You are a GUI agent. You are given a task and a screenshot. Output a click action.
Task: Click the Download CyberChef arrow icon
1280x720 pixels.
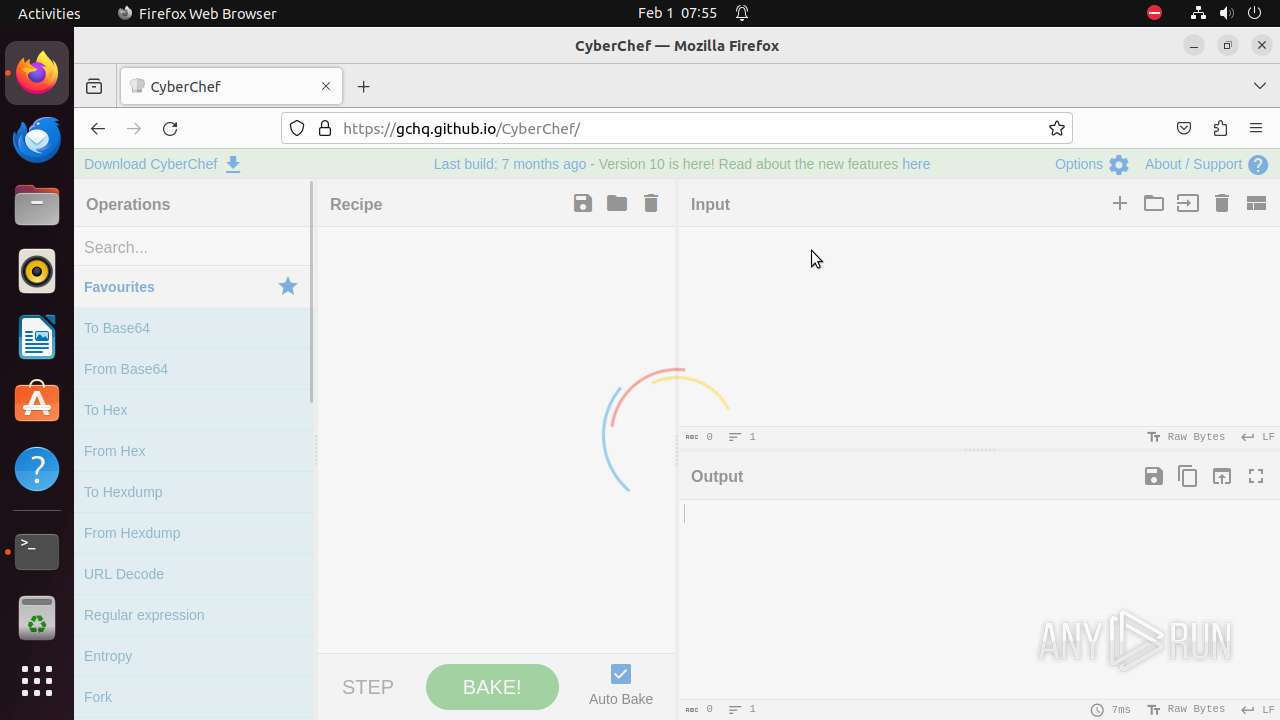[233, 165]
